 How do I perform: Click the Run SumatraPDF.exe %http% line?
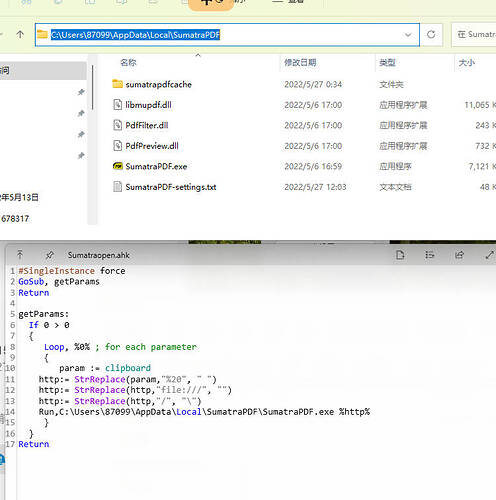click(x=204, y=412)
